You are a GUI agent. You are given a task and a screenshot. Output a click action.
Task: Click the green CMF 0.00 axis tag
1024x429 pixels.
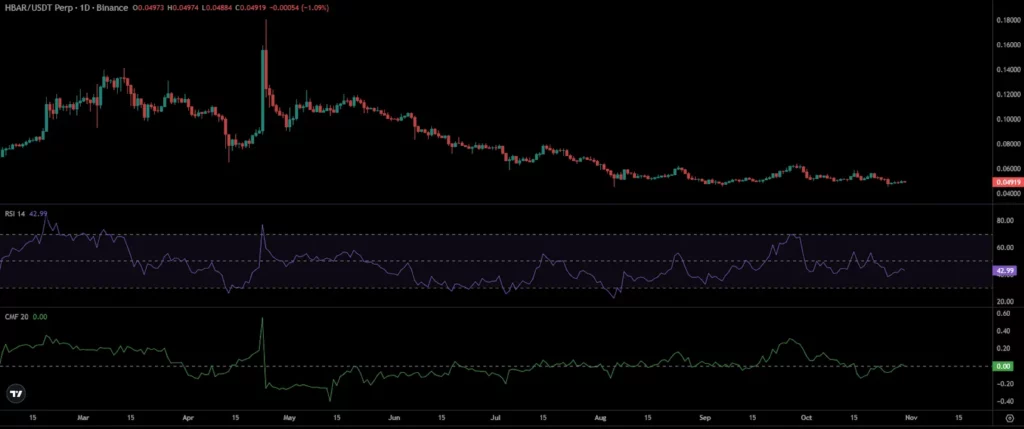point(1002,366)
